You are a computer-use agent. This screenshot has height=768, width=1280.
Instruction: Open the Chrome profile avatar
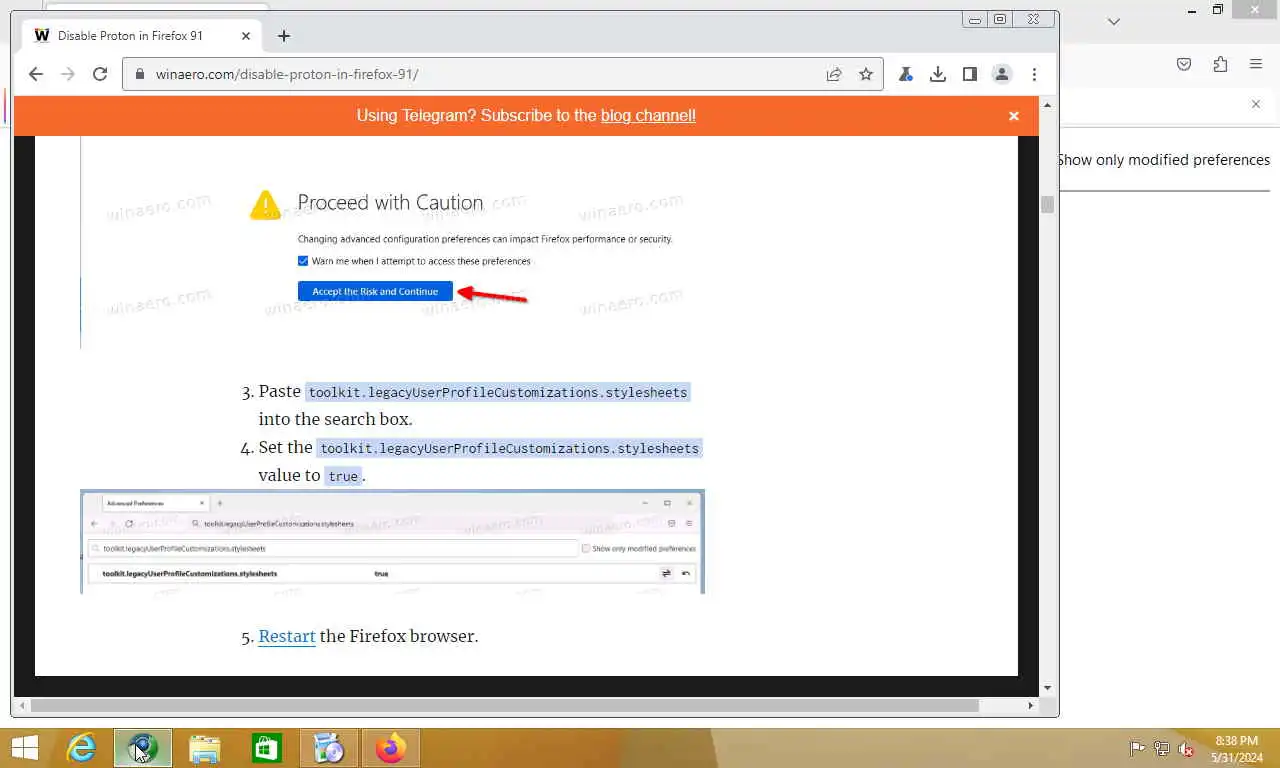point(1001,74)
